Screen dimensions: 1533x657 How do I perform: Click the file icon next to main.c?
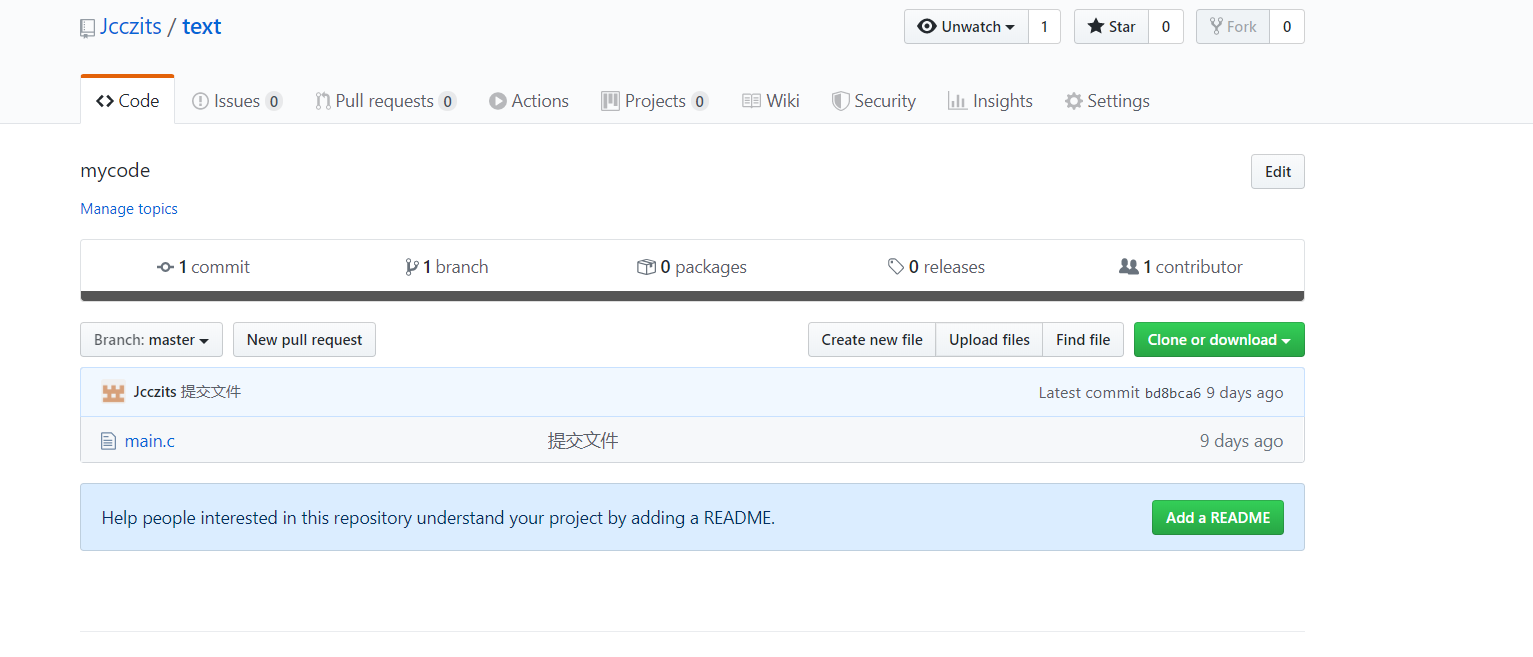click(109, 441)
